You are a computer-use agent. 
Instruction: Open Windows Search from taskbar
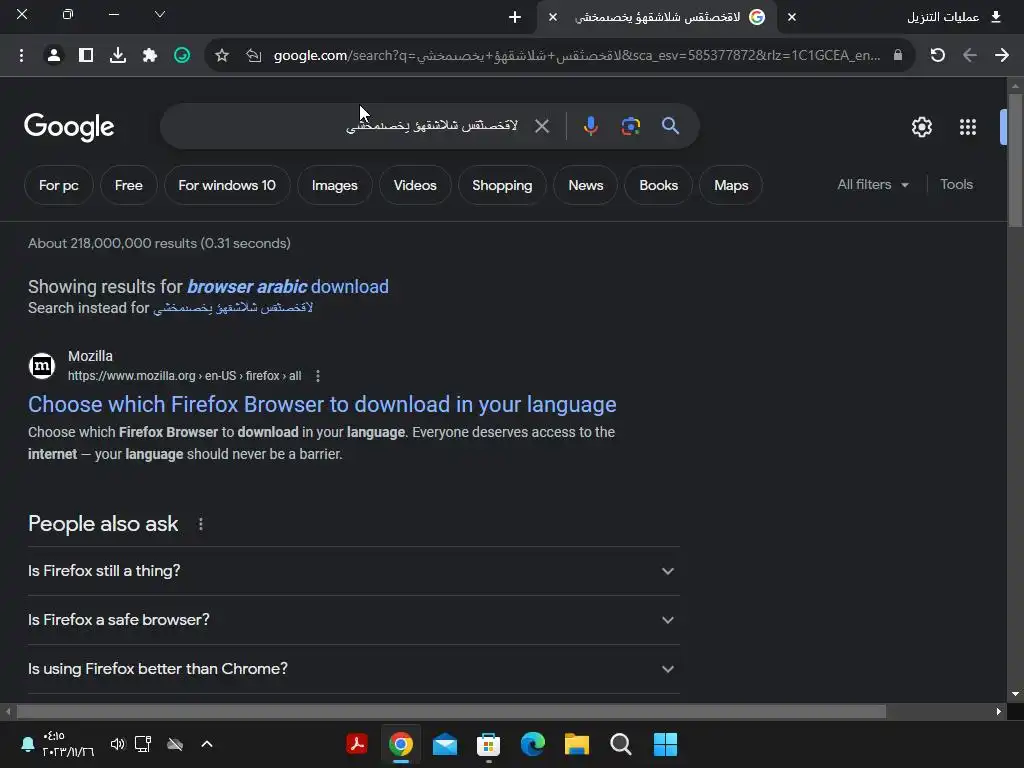620,744
